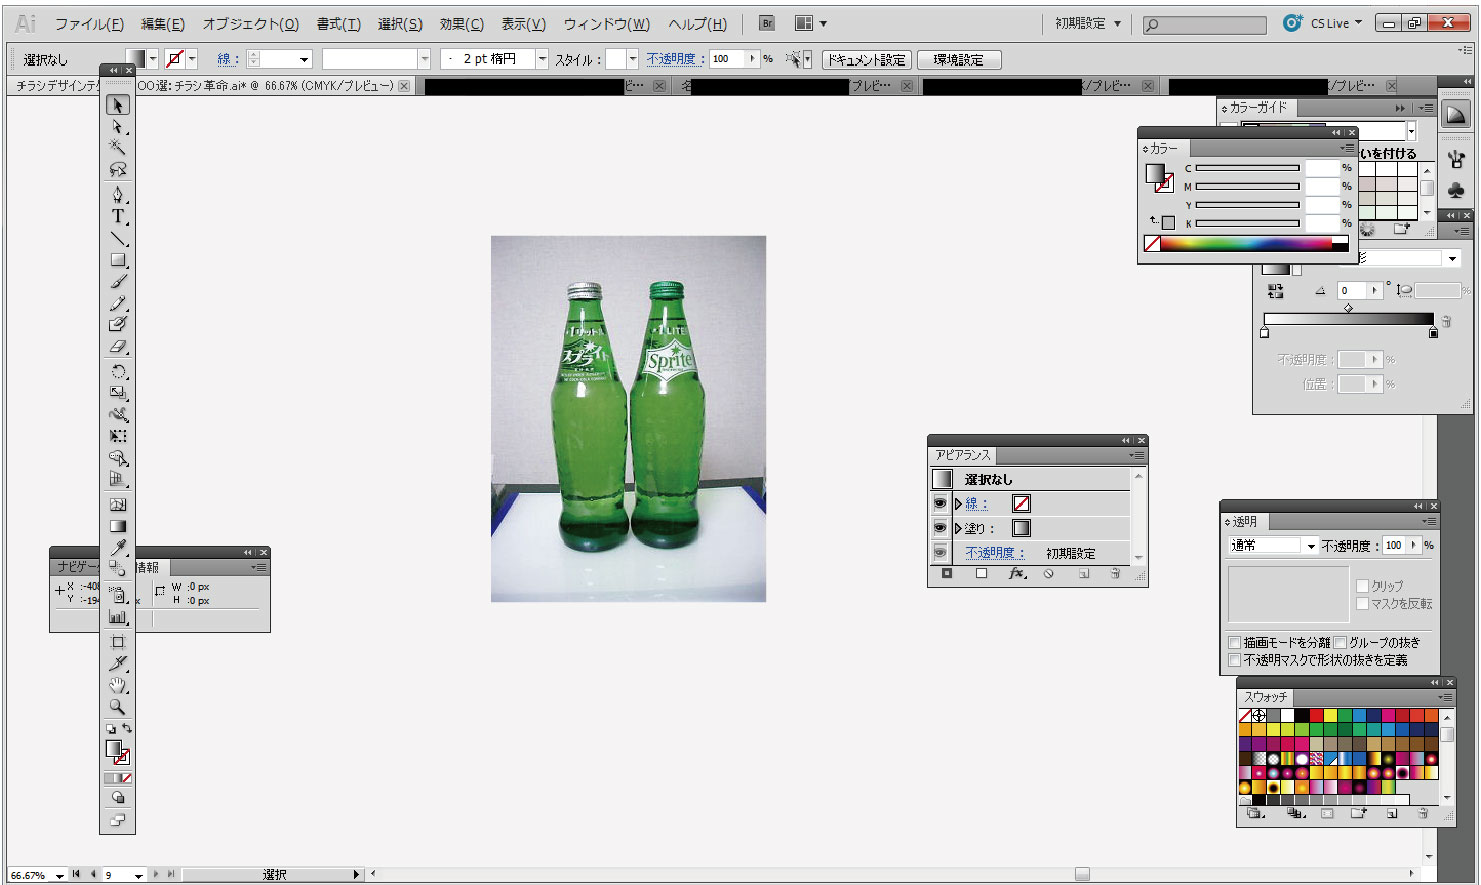Select the Magic Wand tool
This screenshot has height=885, width=1481.
coord(117,148)
